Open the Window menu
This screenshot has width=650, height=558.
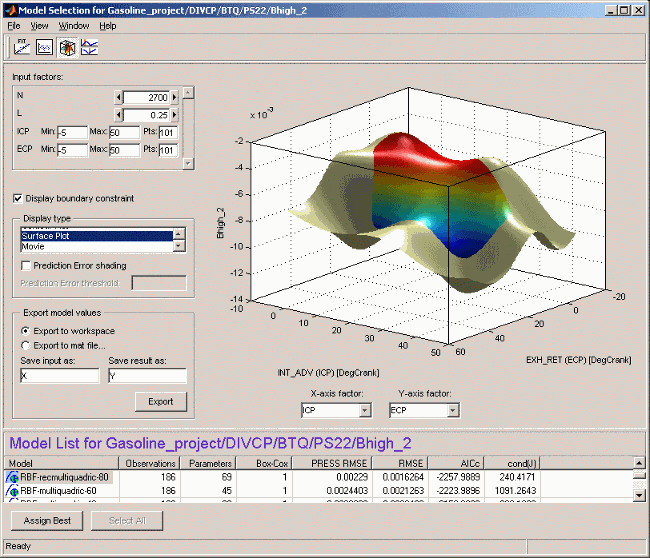[x=73, y=25]
